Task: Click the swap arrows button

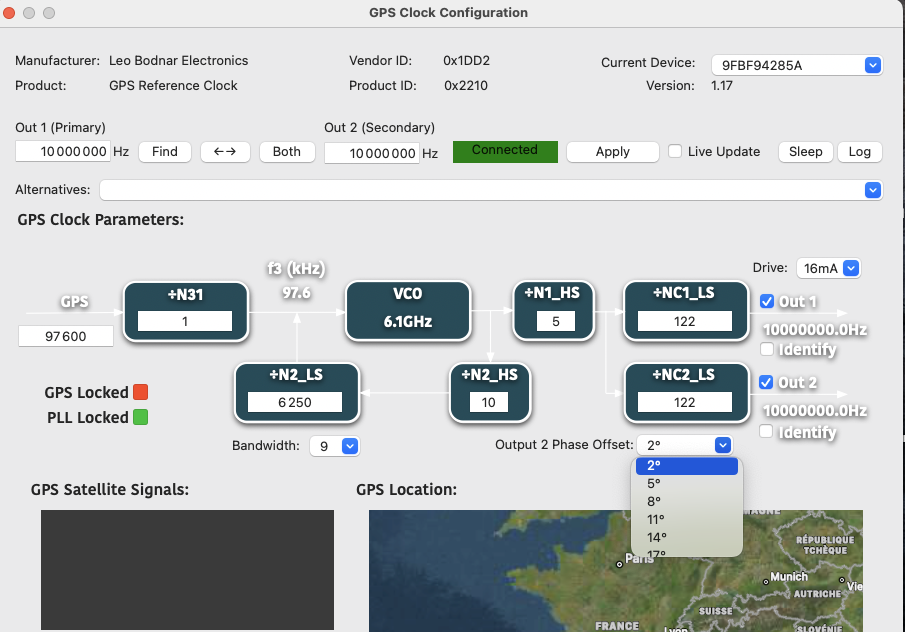Action: click(225, 152)
